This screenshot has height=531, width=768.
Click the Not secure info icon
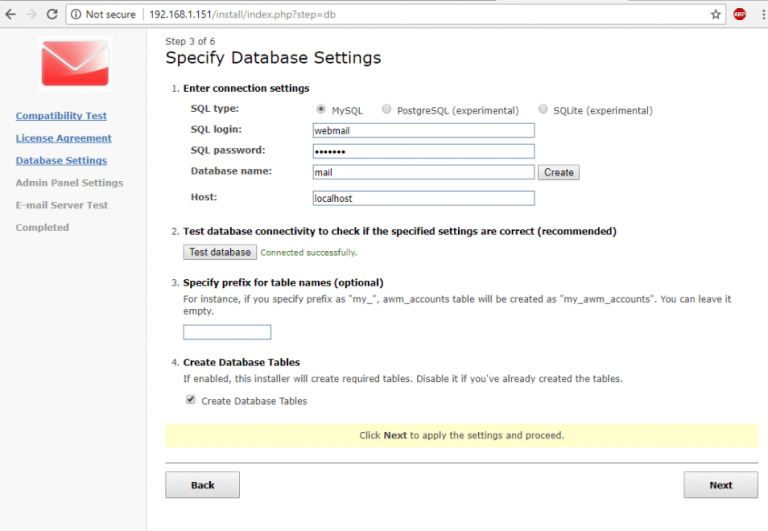76,14
